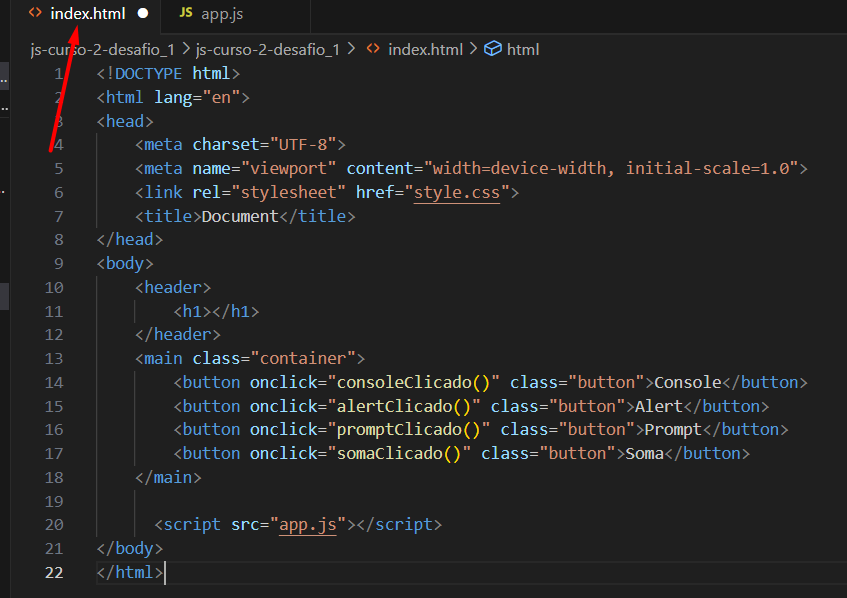
Task: Click the lang="en" attribute text
Action: 197,98
